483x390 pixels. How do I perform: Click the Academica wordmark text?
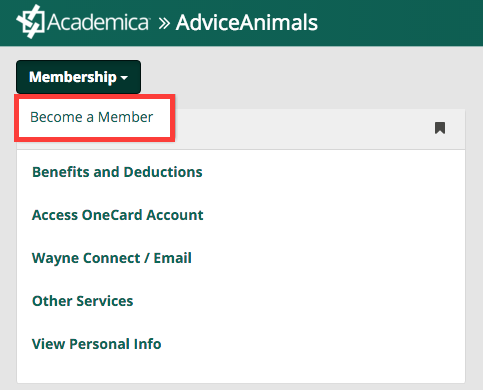[x=99, y=23]
